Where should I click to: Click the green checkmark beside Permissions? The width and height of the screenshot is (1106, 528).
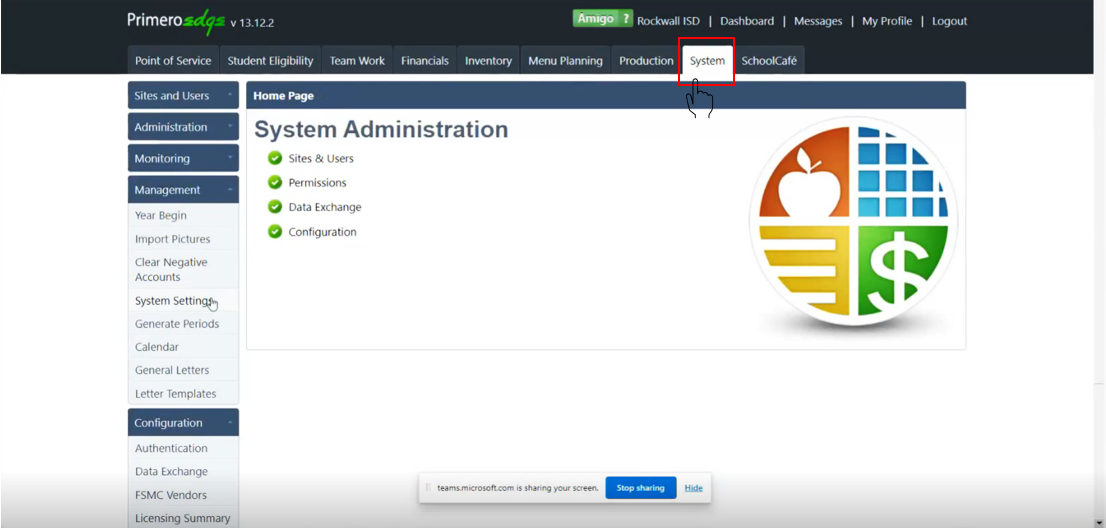click(275, 183)
